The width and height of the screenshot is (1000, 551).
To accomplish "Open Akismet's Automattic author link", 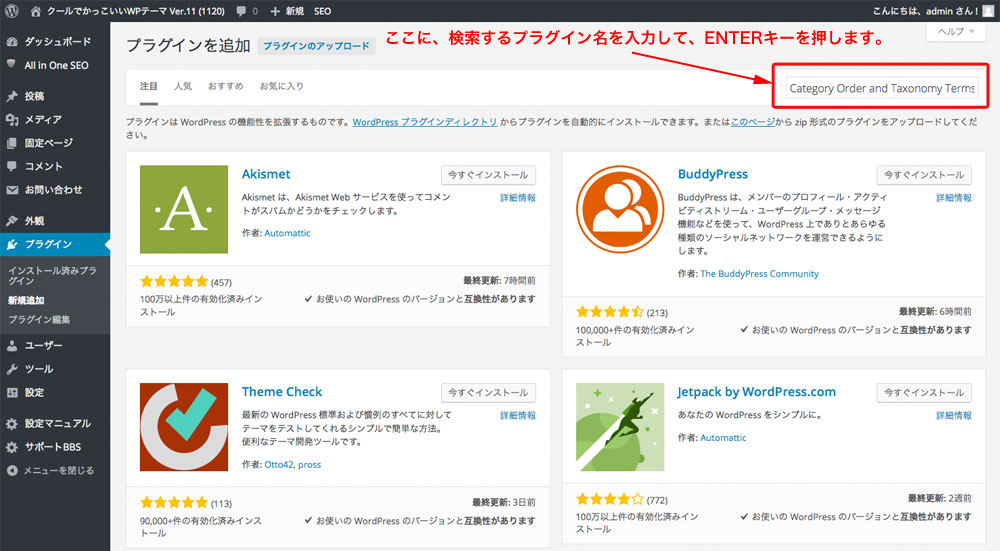I will coord(288,233).
